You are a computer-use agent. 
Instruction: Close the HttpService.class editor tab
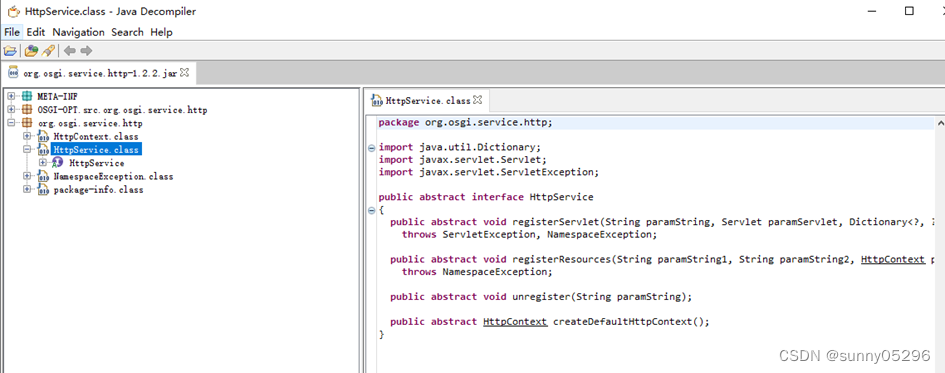(477, 99)
